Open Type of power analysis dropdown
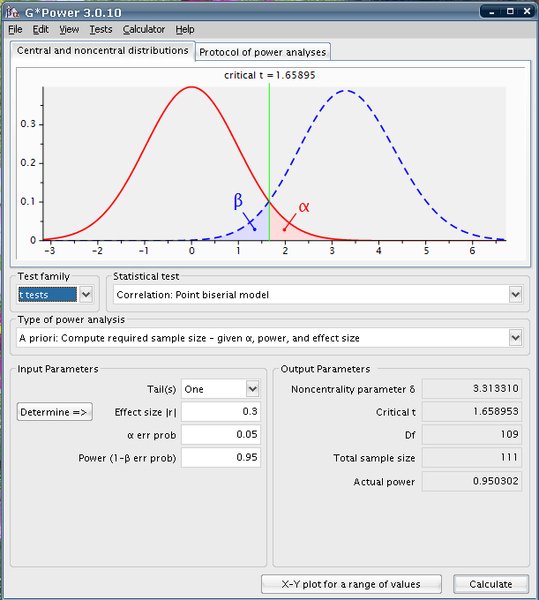Screen dimensions: 539x600 [x=515, y=338]
